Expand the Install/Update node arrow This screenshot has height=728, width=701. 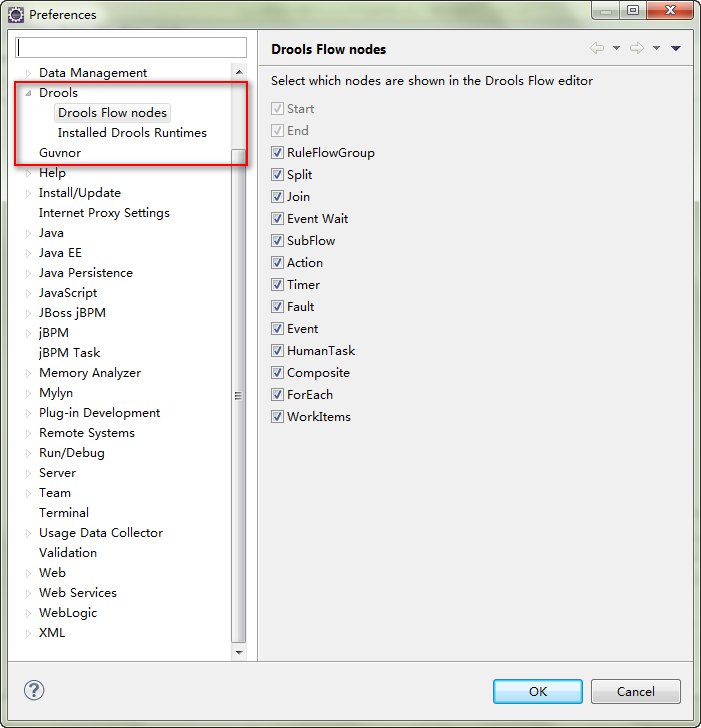(28, 193)
